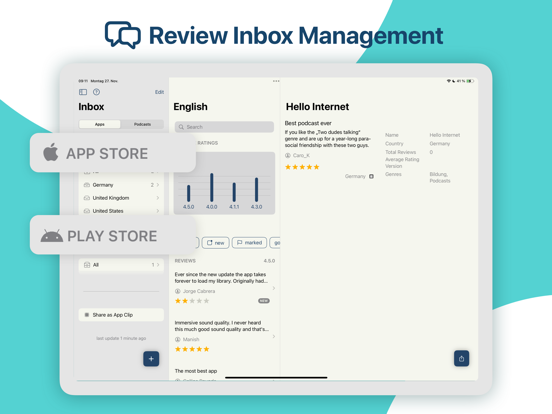
Task: Add new item with plus button
Action: click(x=151, y=359)
